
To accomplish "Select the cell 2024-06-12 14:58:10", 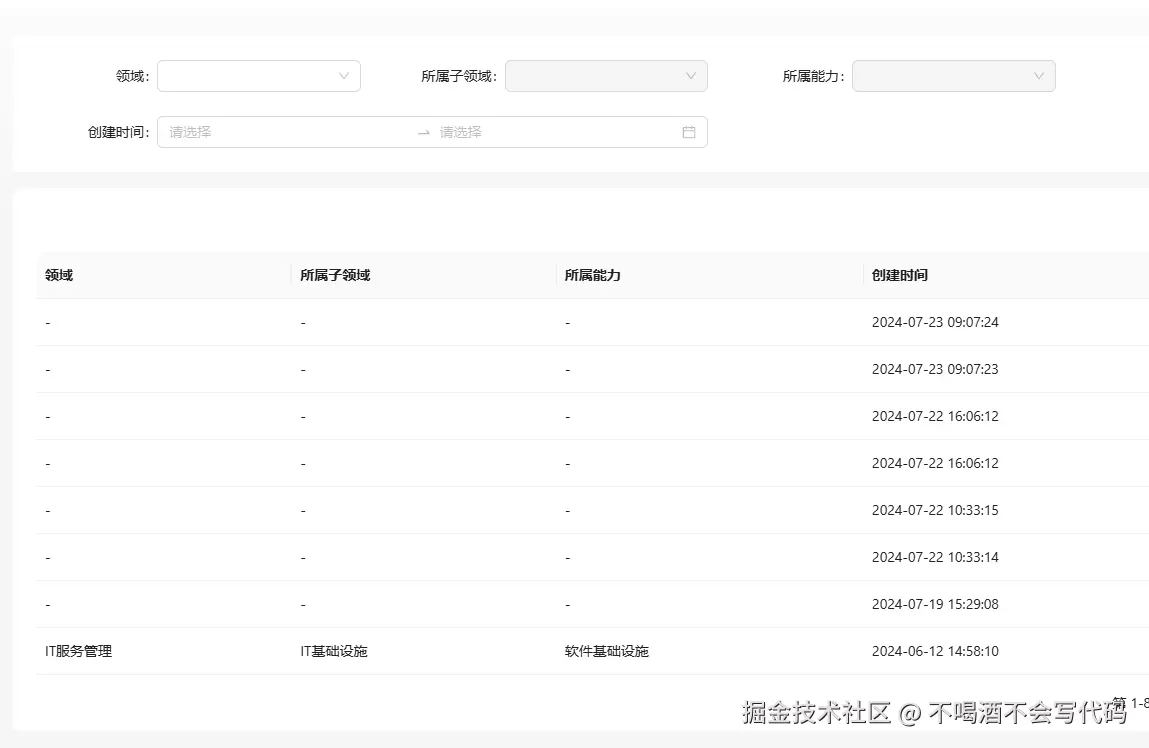I will coord(935,651).
